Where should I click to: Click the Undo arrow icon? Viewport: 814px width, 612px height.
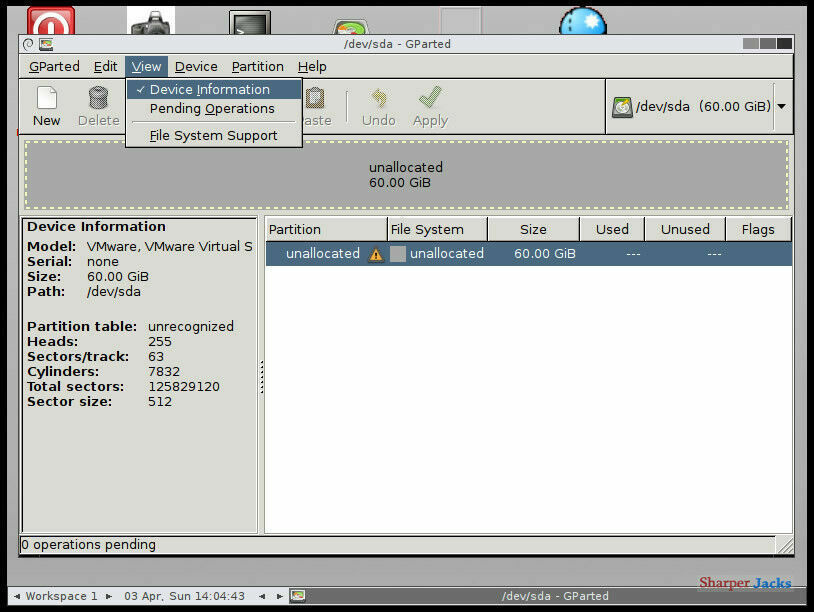pyautogui.click(x=379, y=98)
